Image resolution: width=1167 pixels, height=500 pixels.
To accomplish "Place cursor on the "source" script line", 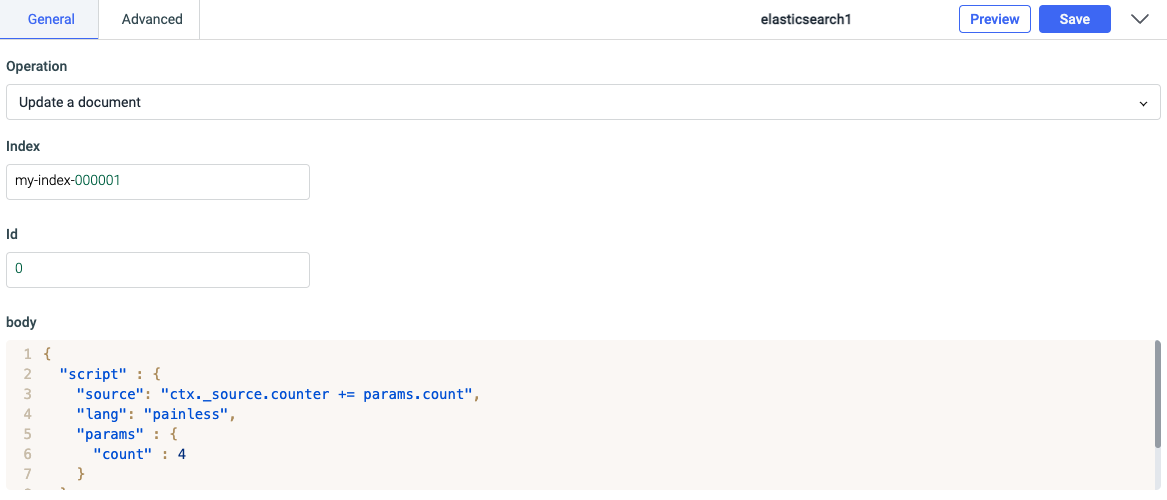I will (270, 394).
